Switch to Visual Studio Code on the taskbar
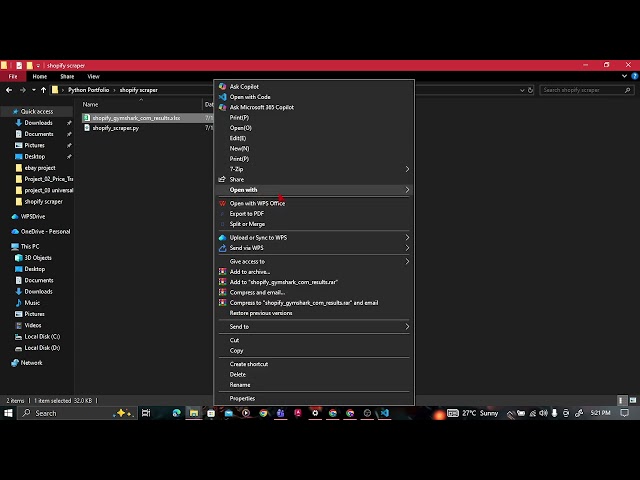This screenshot has height=480, width=640. (384, 413)
